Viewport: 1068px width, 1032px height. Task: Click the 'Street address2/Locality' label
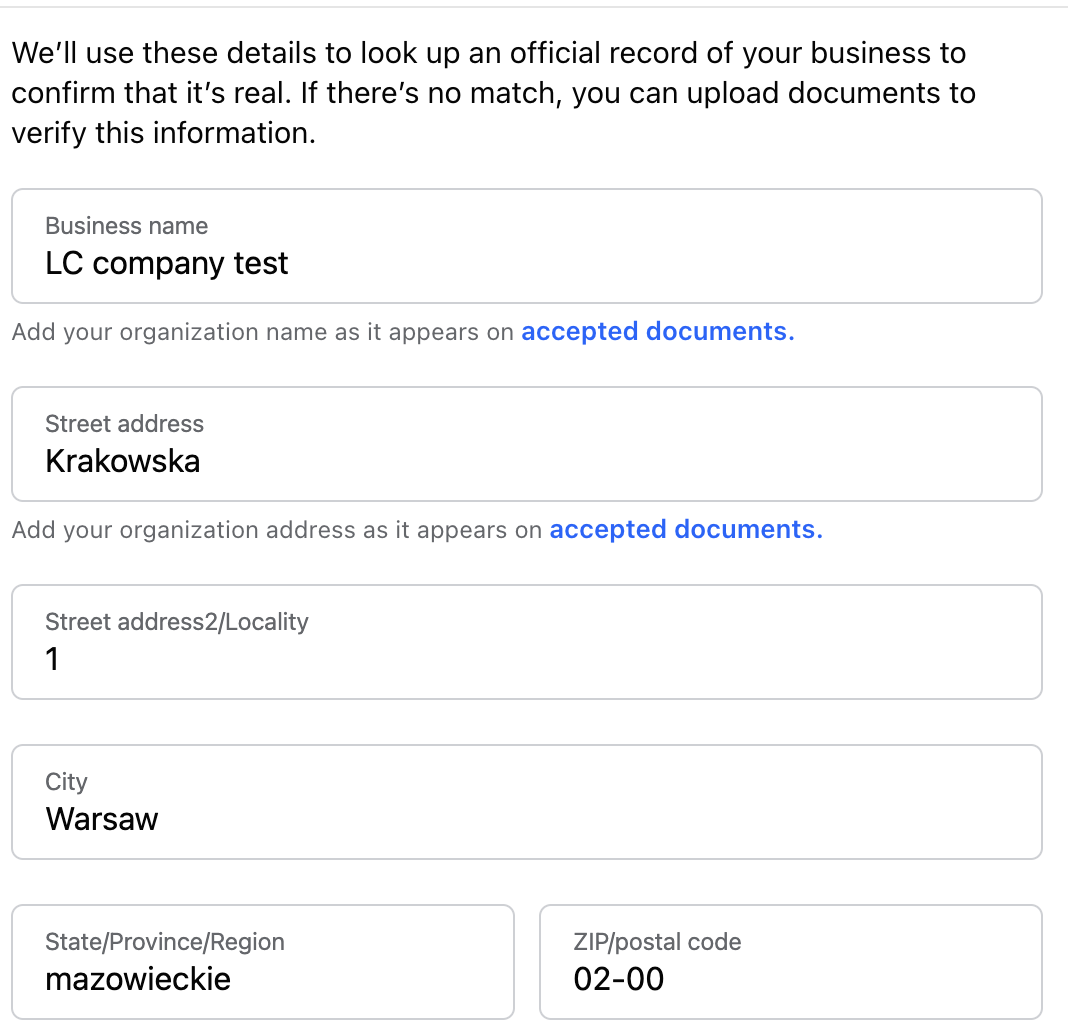pyautogui.click(x=177, y=622)
